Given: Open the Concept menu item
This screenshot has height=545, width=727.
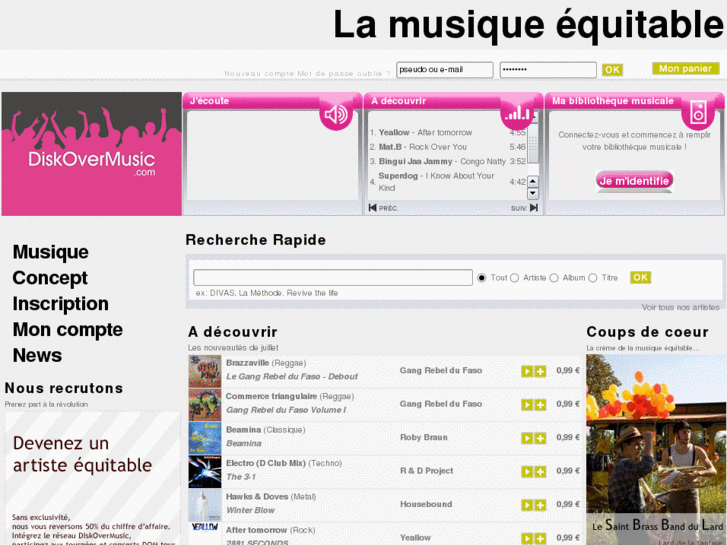Looking at the screenshot, I should tap(50, 278).
